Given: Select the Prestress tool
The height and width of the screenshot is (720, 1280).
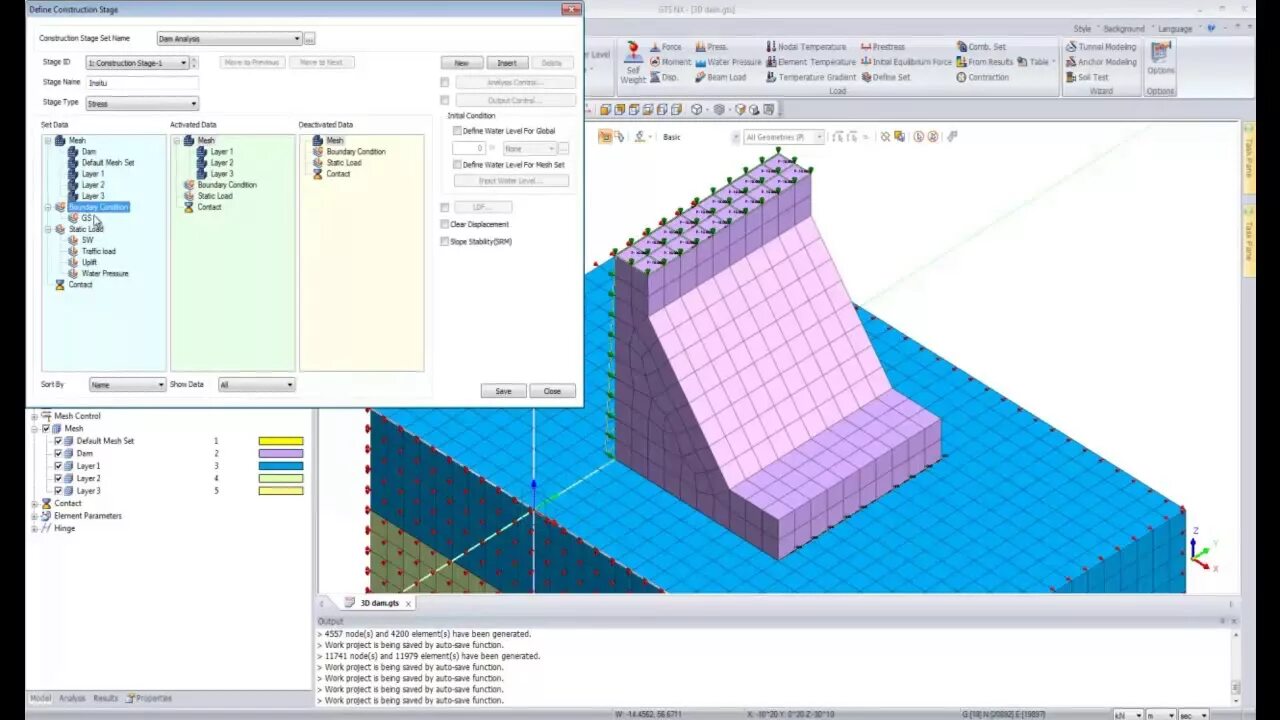Looking at the screenshot, I should coord(882,47).
